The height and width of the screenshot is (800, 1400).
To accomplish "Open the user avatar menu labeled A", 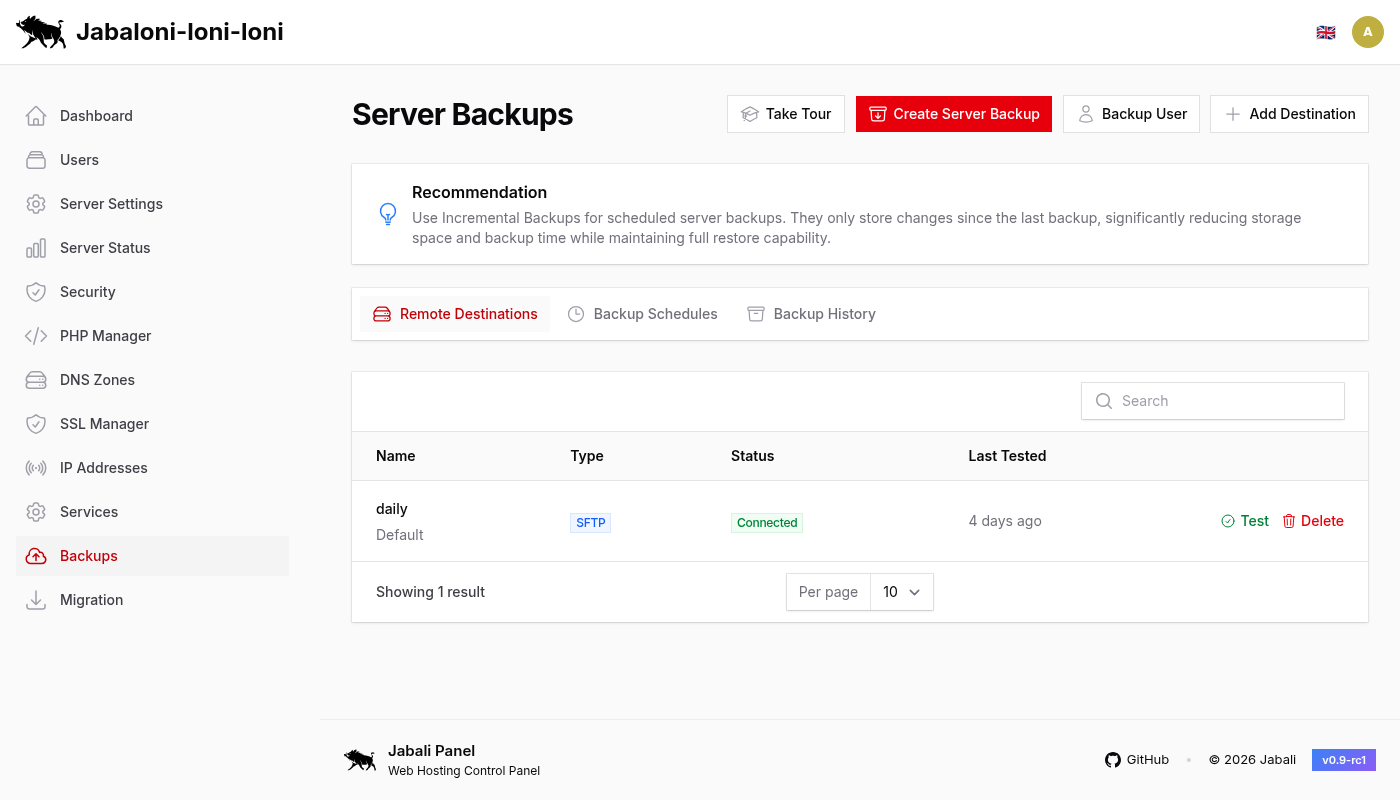I will [1368, 31].
